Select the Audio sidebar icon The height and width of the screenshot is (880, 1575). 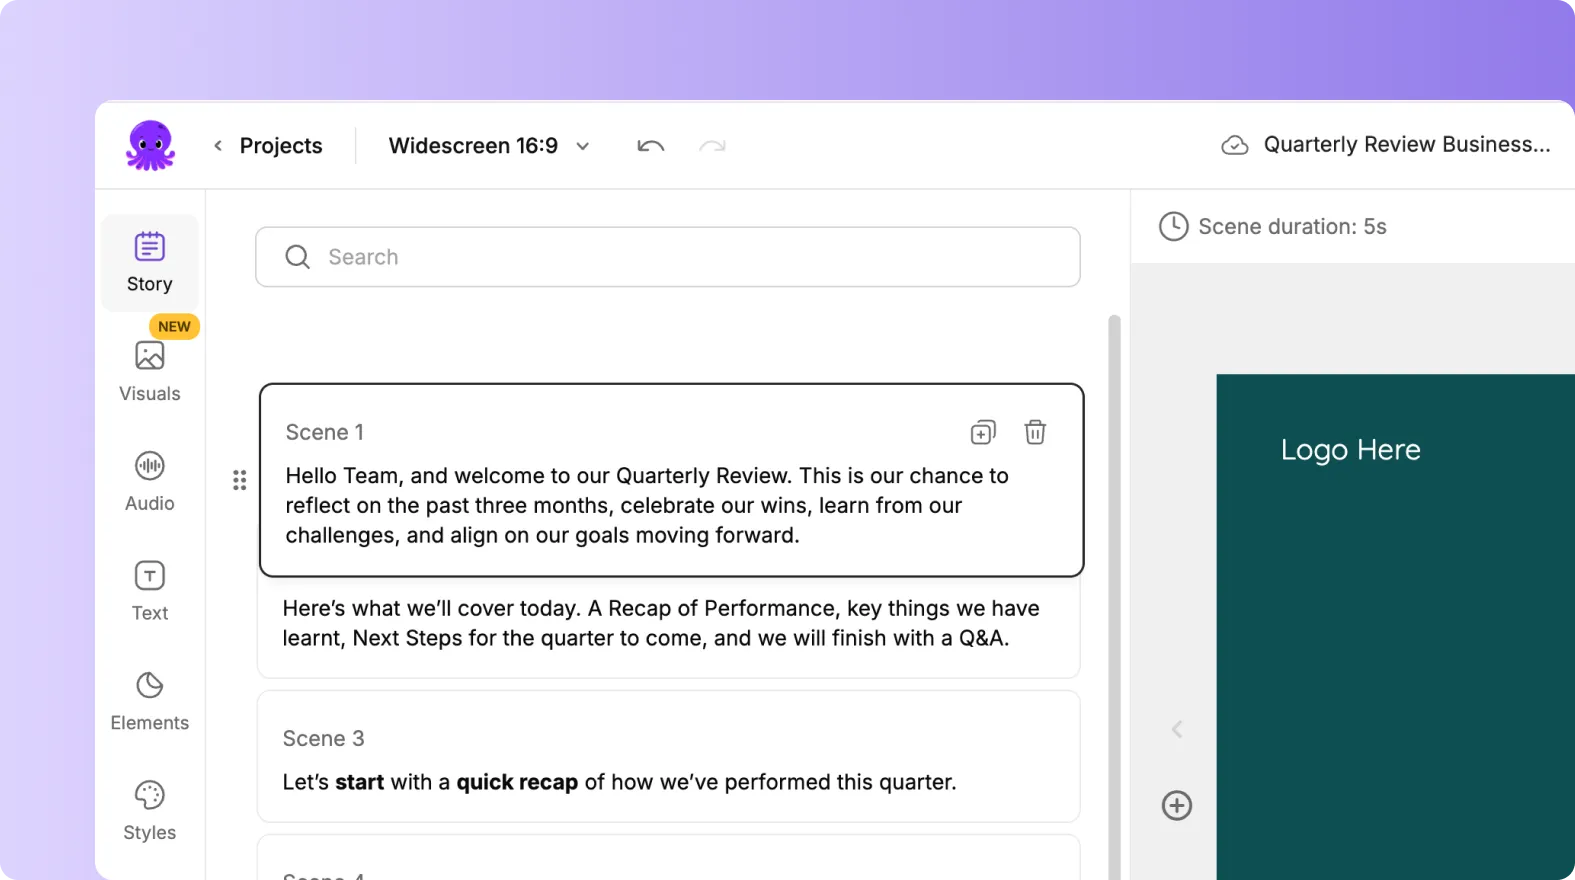(150, 481)
